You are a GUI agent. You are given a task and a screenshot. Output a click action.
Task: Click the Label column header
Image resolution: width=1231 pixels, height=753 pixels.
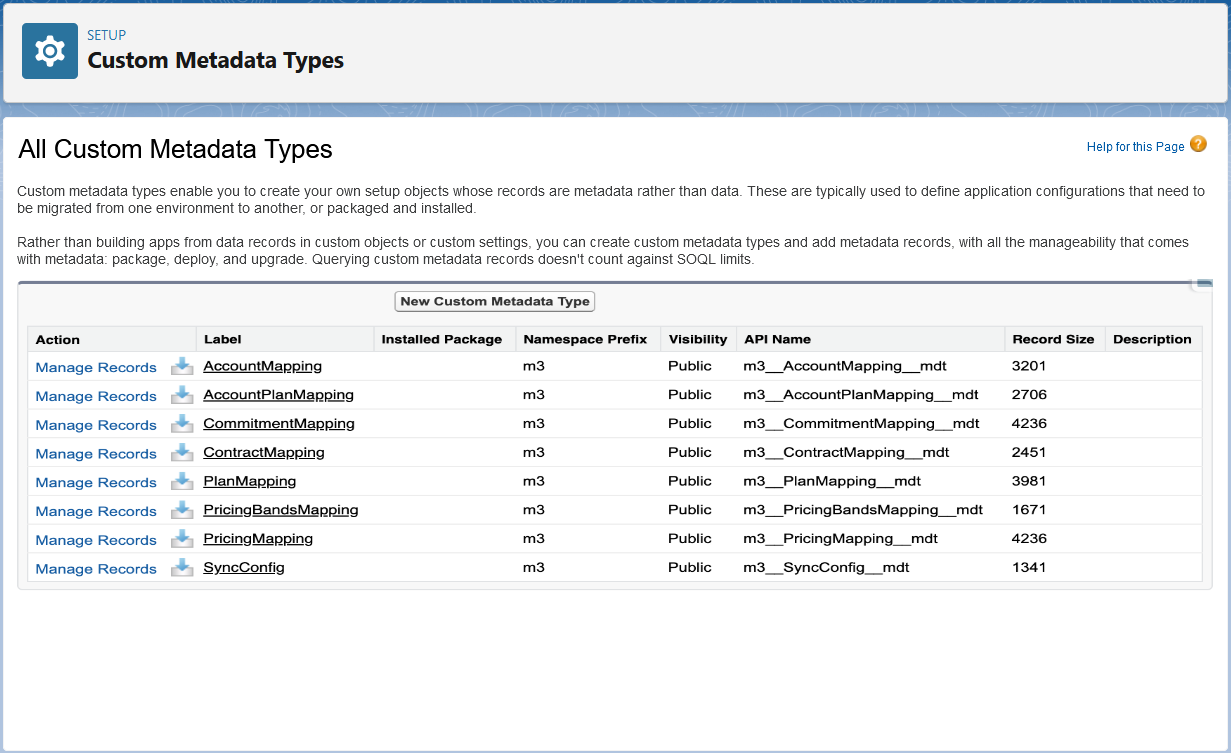click(x=223, y=339)
